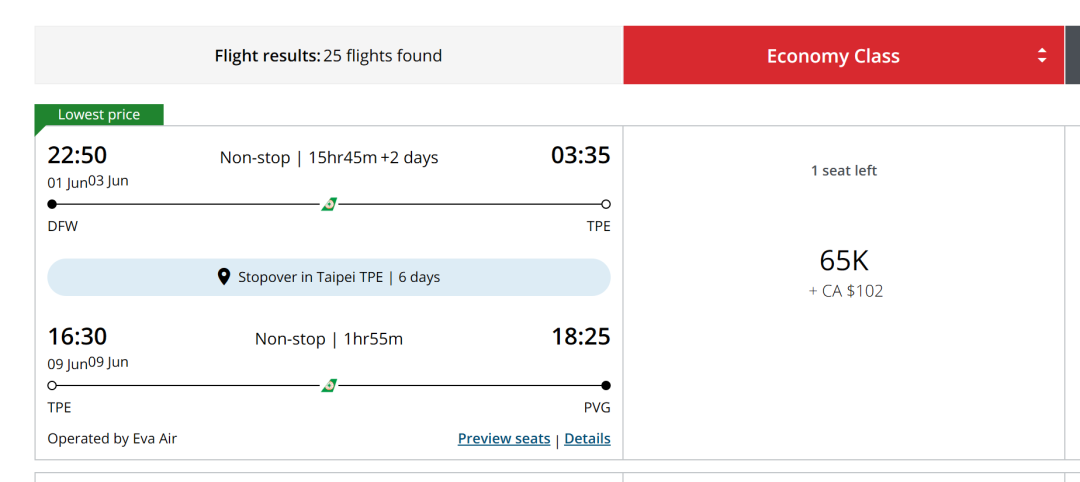Click the 22:50 departure time

78,155
